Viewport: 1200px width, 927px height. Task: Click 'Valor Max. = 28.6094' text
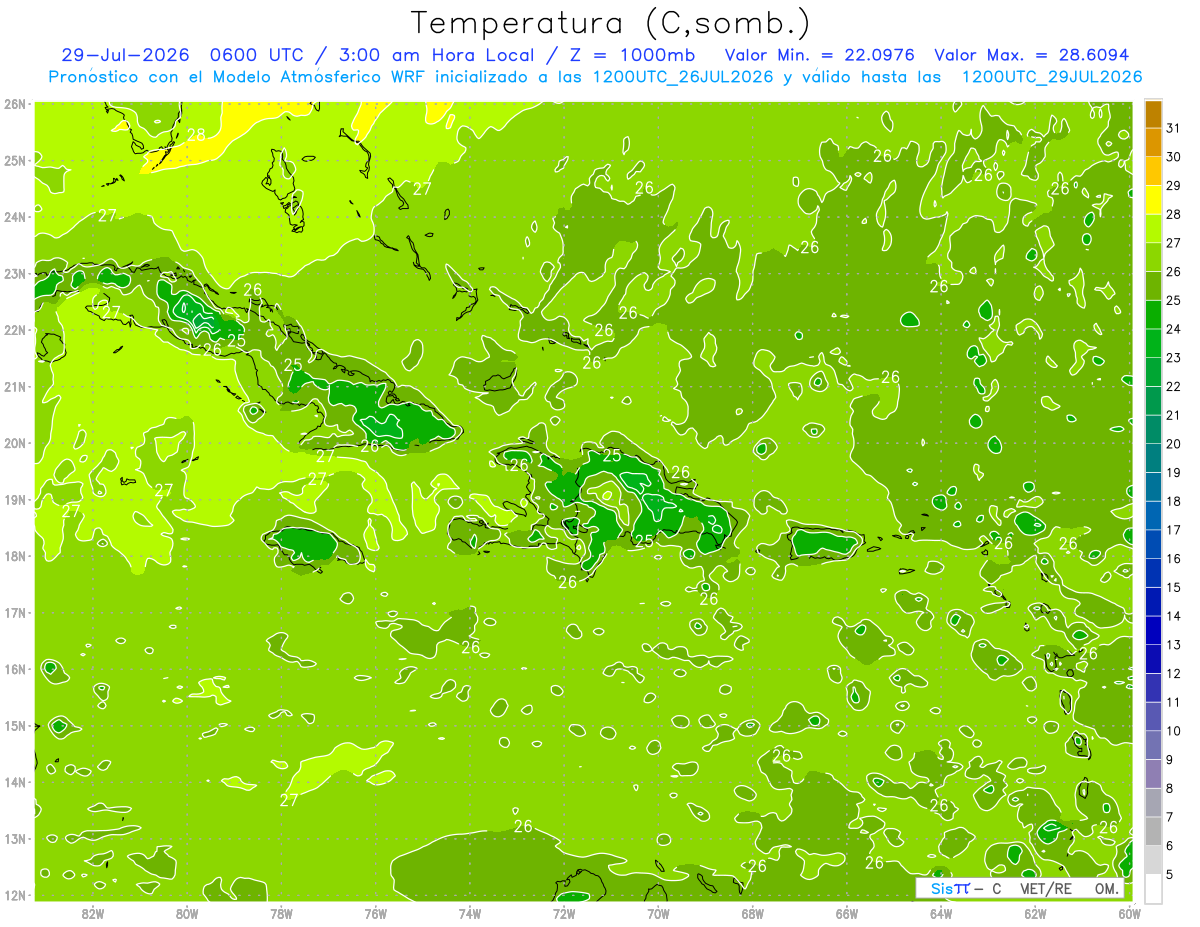point(1031,55)
